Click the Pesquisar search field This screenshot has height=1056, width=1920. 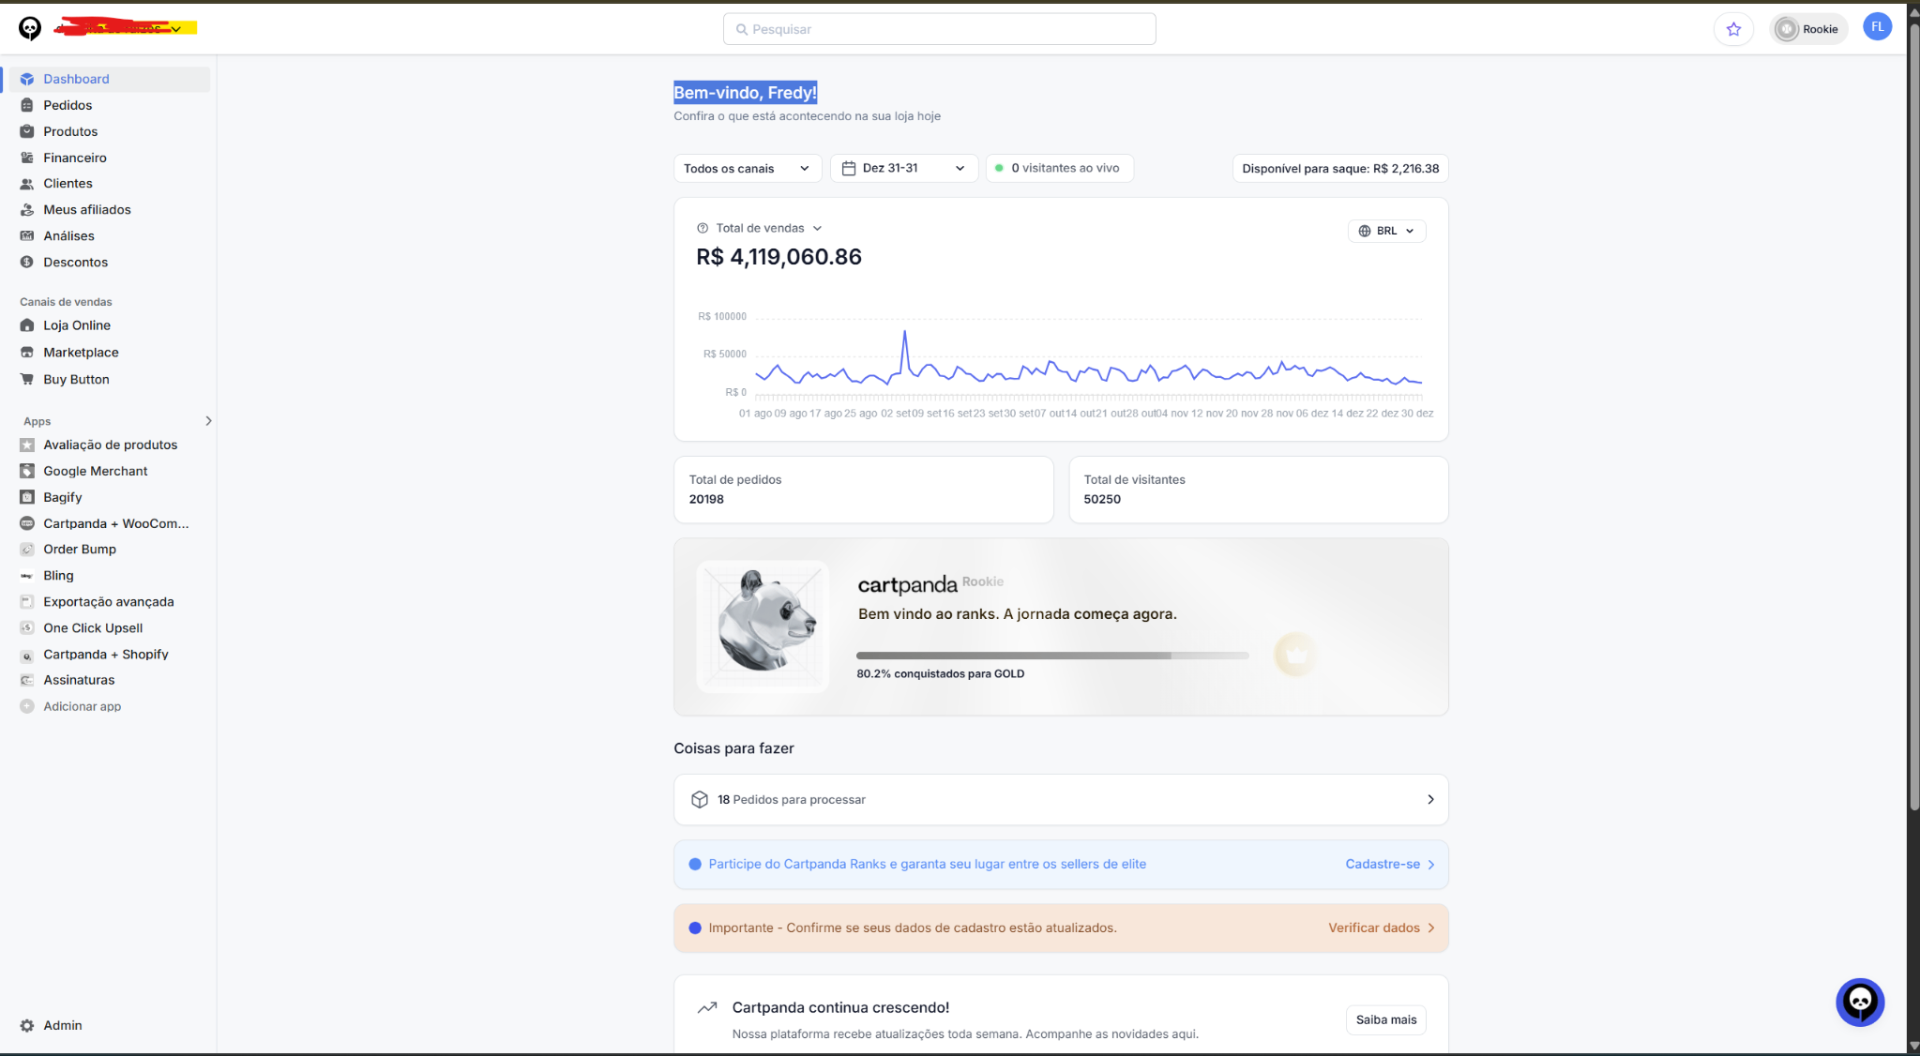[x=939, y=29]
